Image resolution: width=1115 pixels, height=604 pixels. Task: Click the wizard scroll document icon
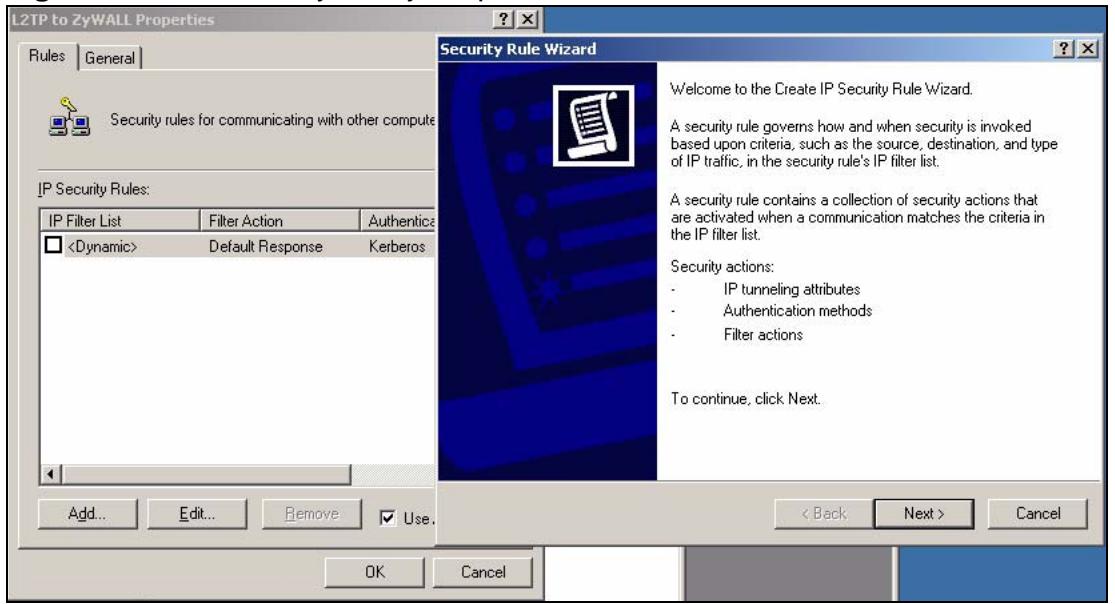coord(593,125)
